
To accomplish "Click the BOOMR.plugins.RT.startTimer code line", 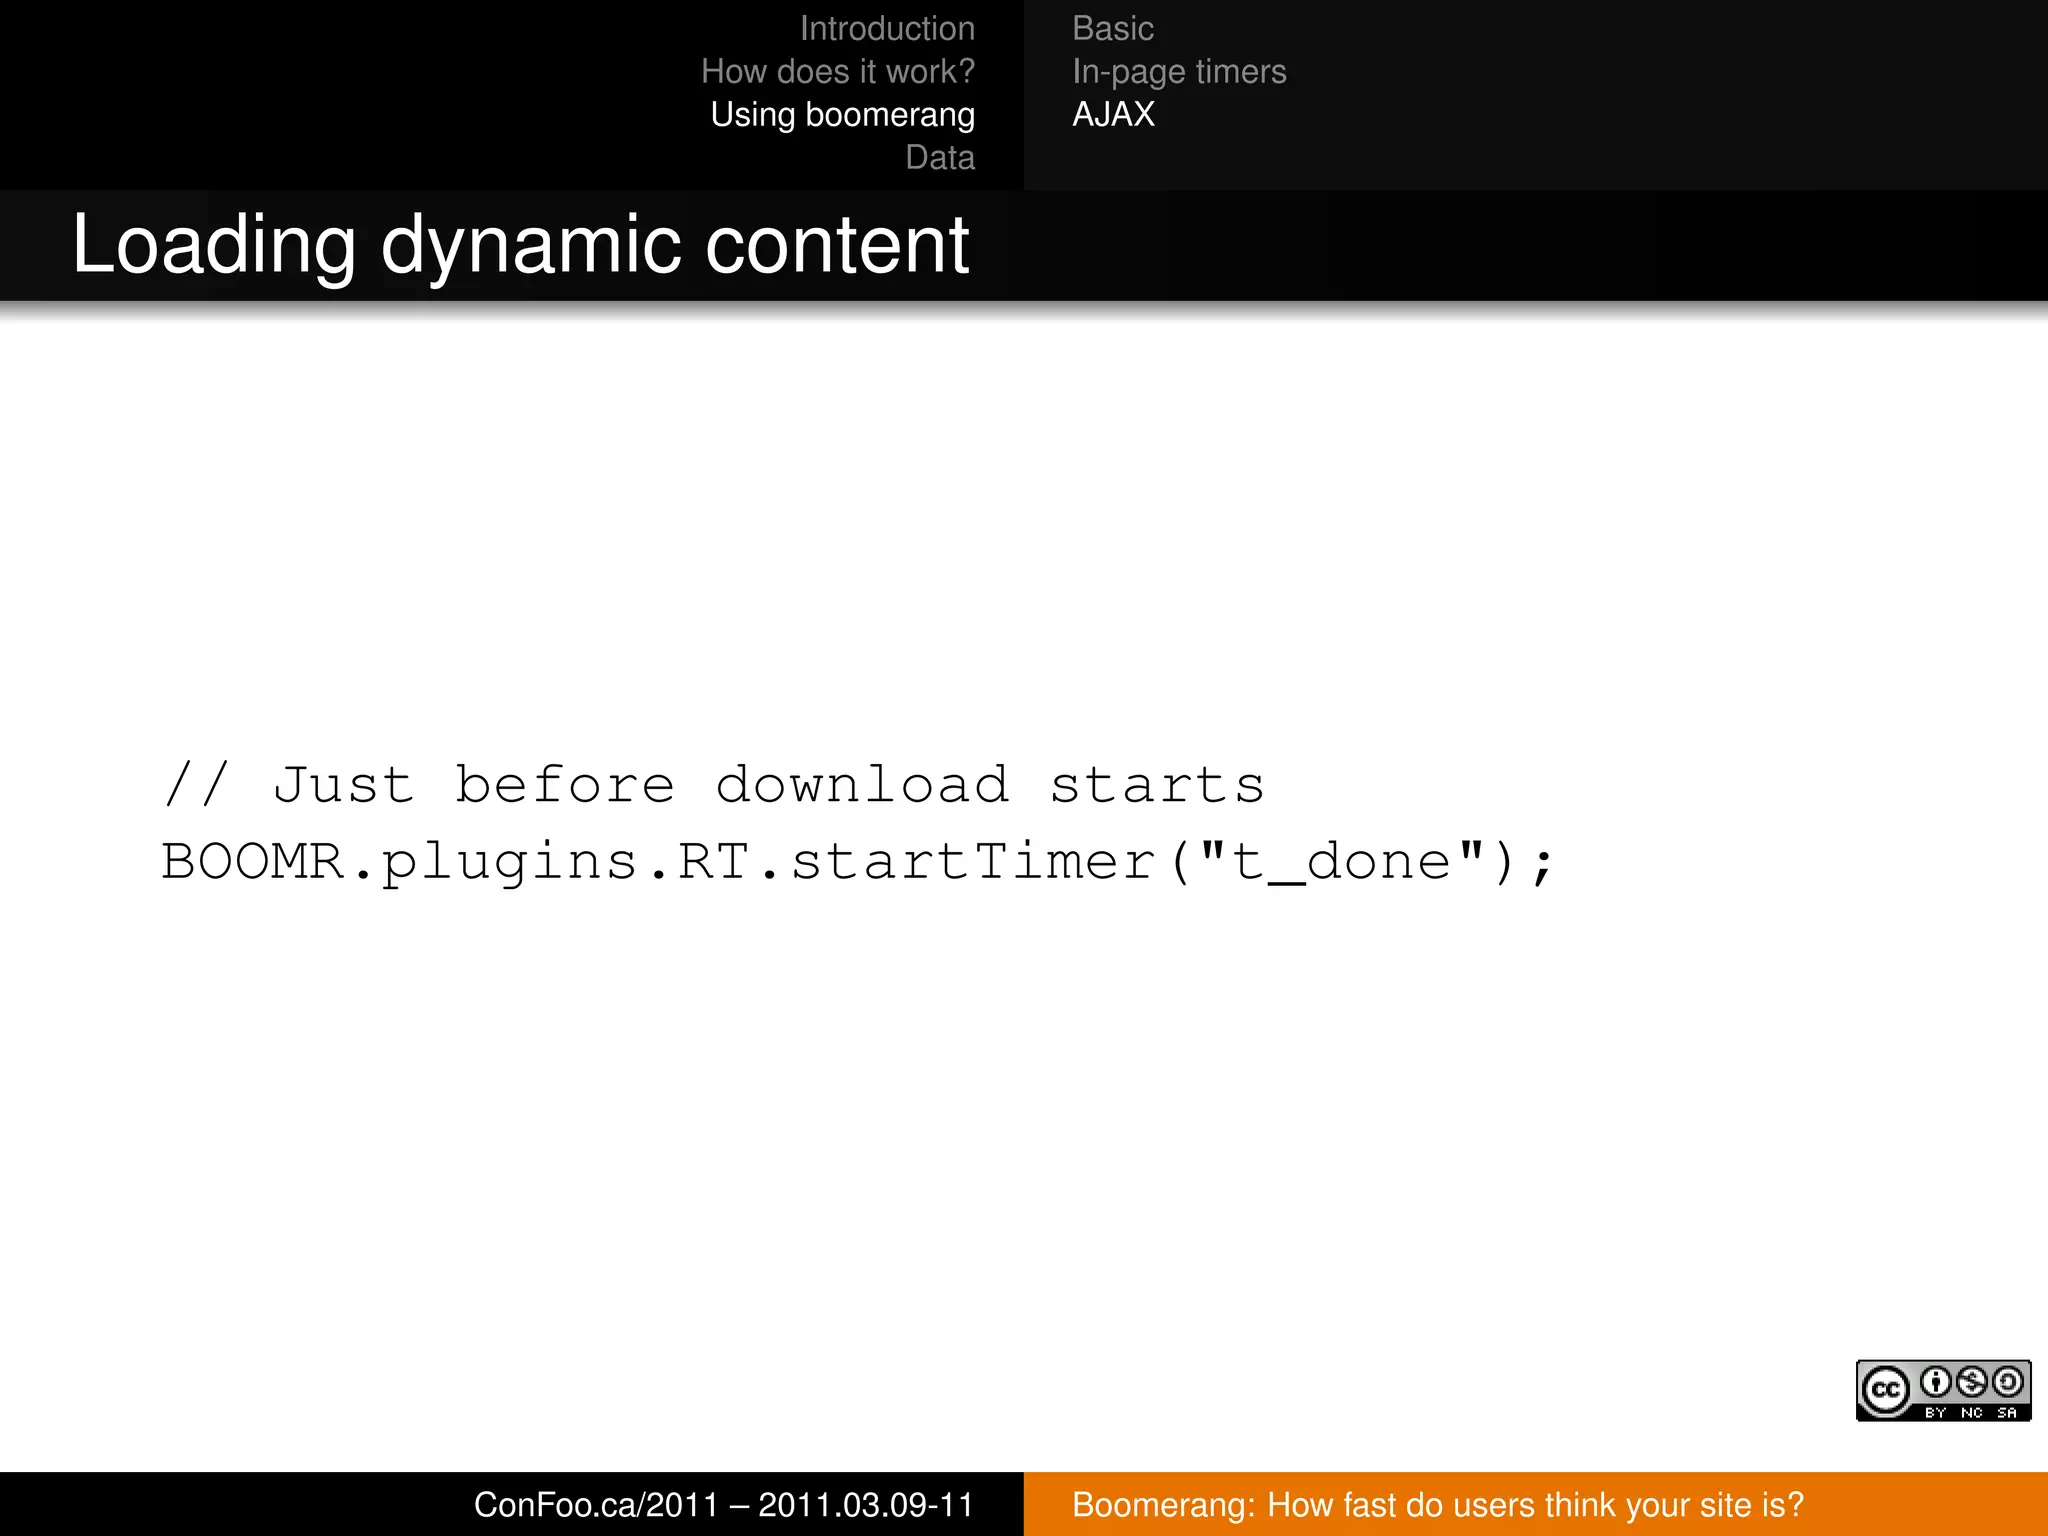I will [858, 862].
